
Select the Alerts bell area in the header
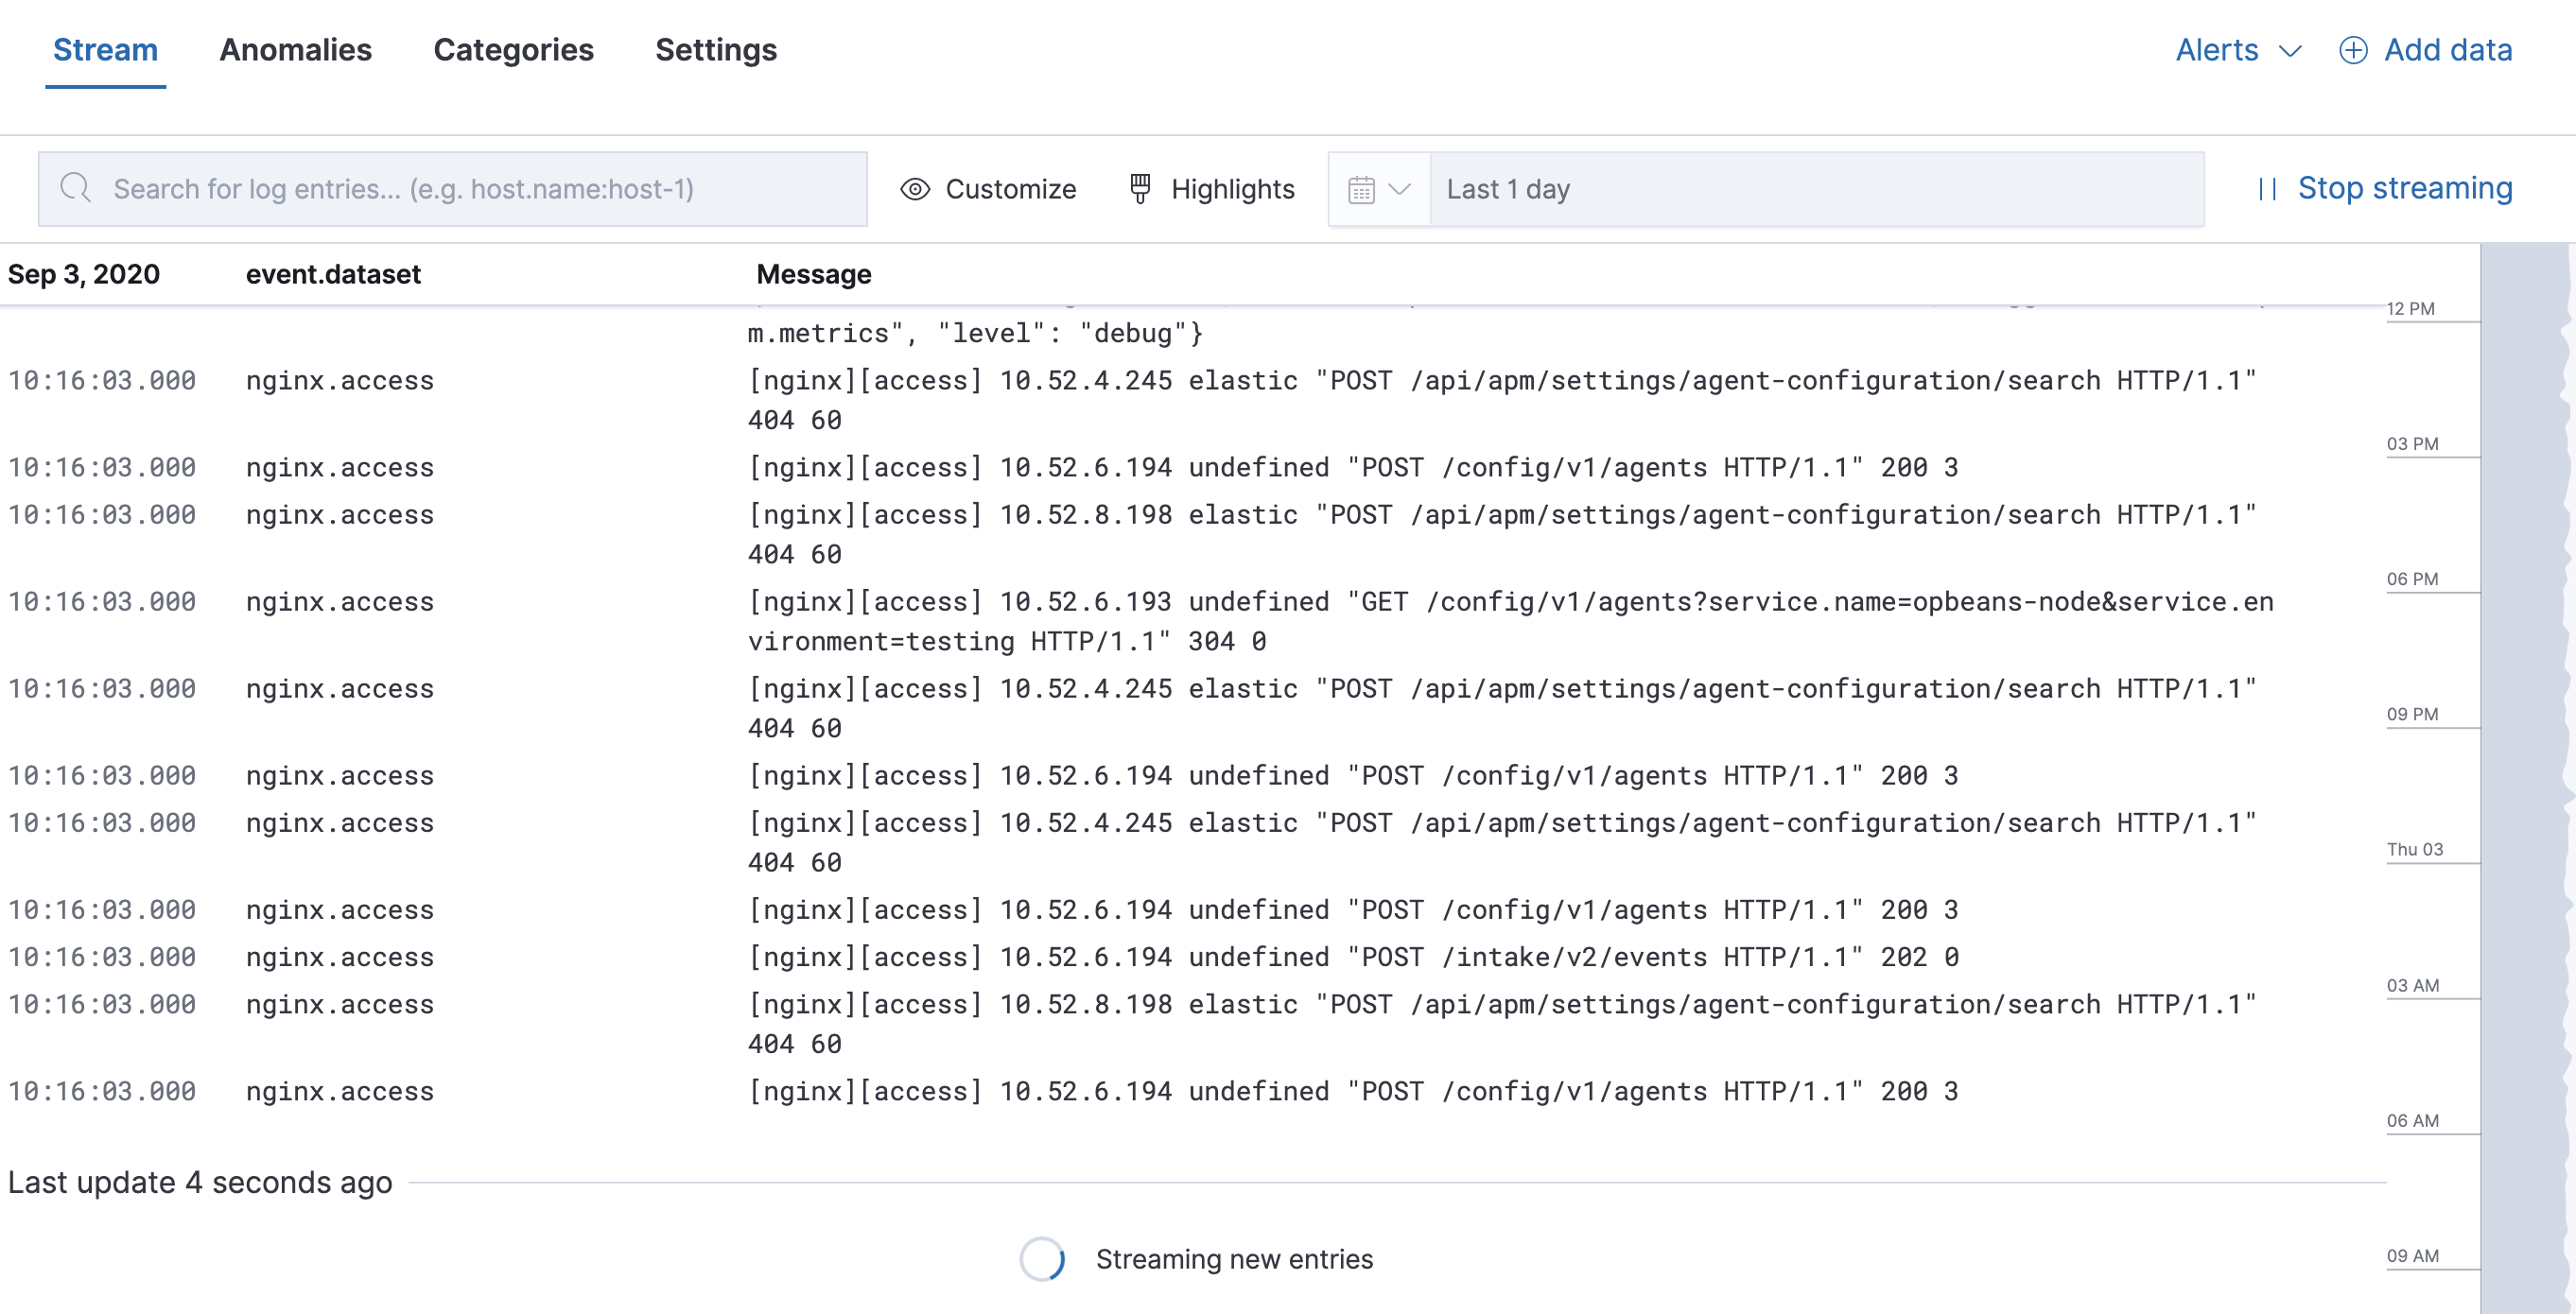tap(2216, 50)
